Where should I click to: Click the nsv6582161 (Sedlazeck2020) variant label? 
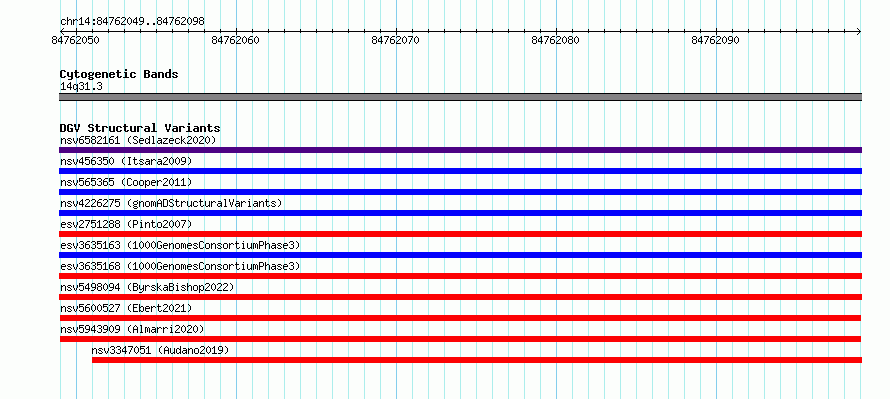(138, 140)
